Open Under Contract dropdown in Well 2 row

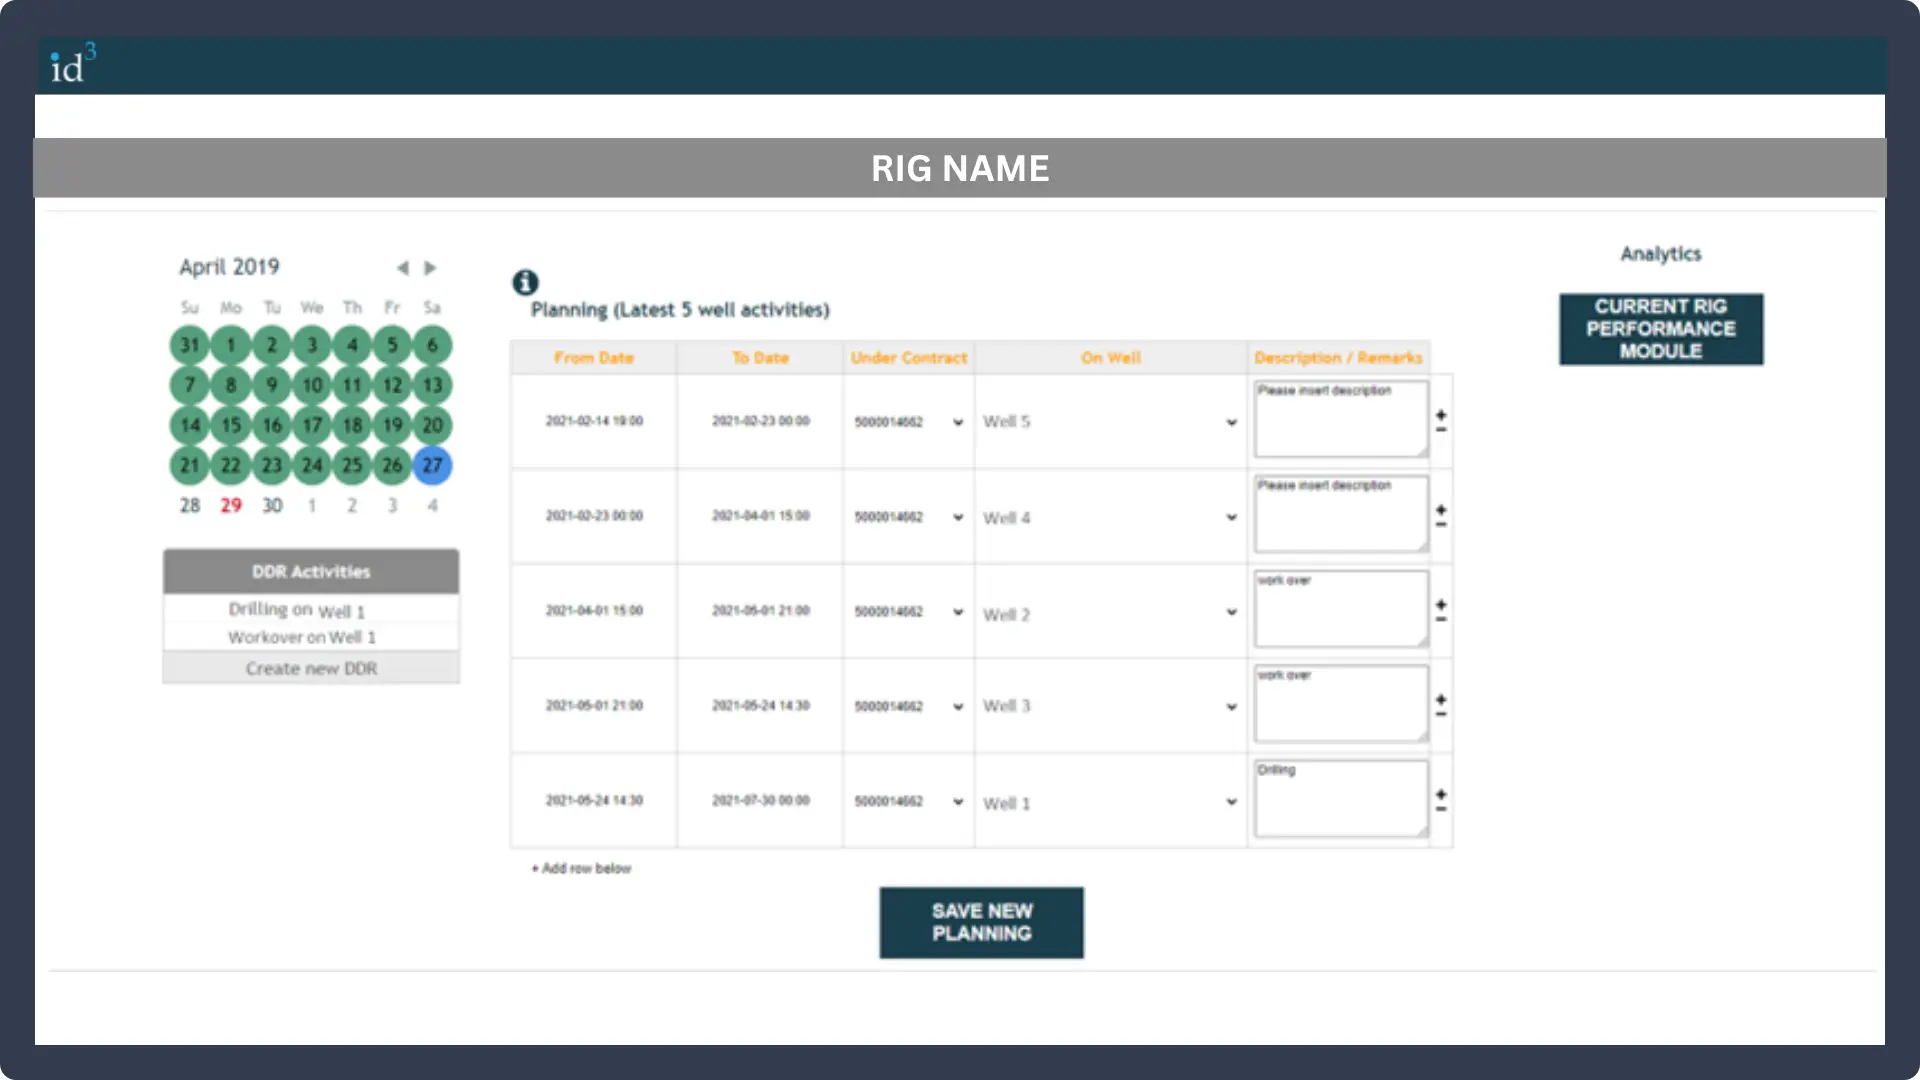[908, 611]
